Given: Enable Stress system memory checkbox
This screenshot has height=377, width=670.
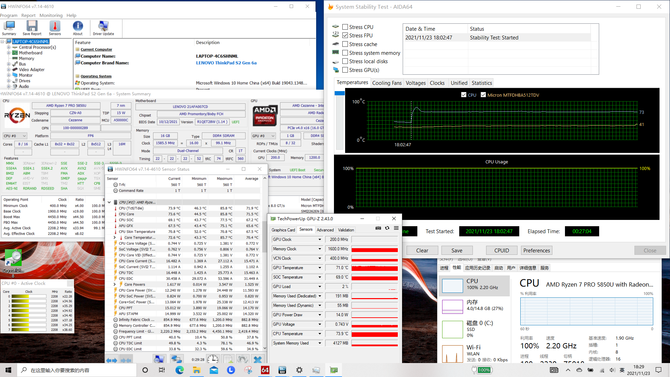Looking at the screenshot, I should [x=345, y=53].
